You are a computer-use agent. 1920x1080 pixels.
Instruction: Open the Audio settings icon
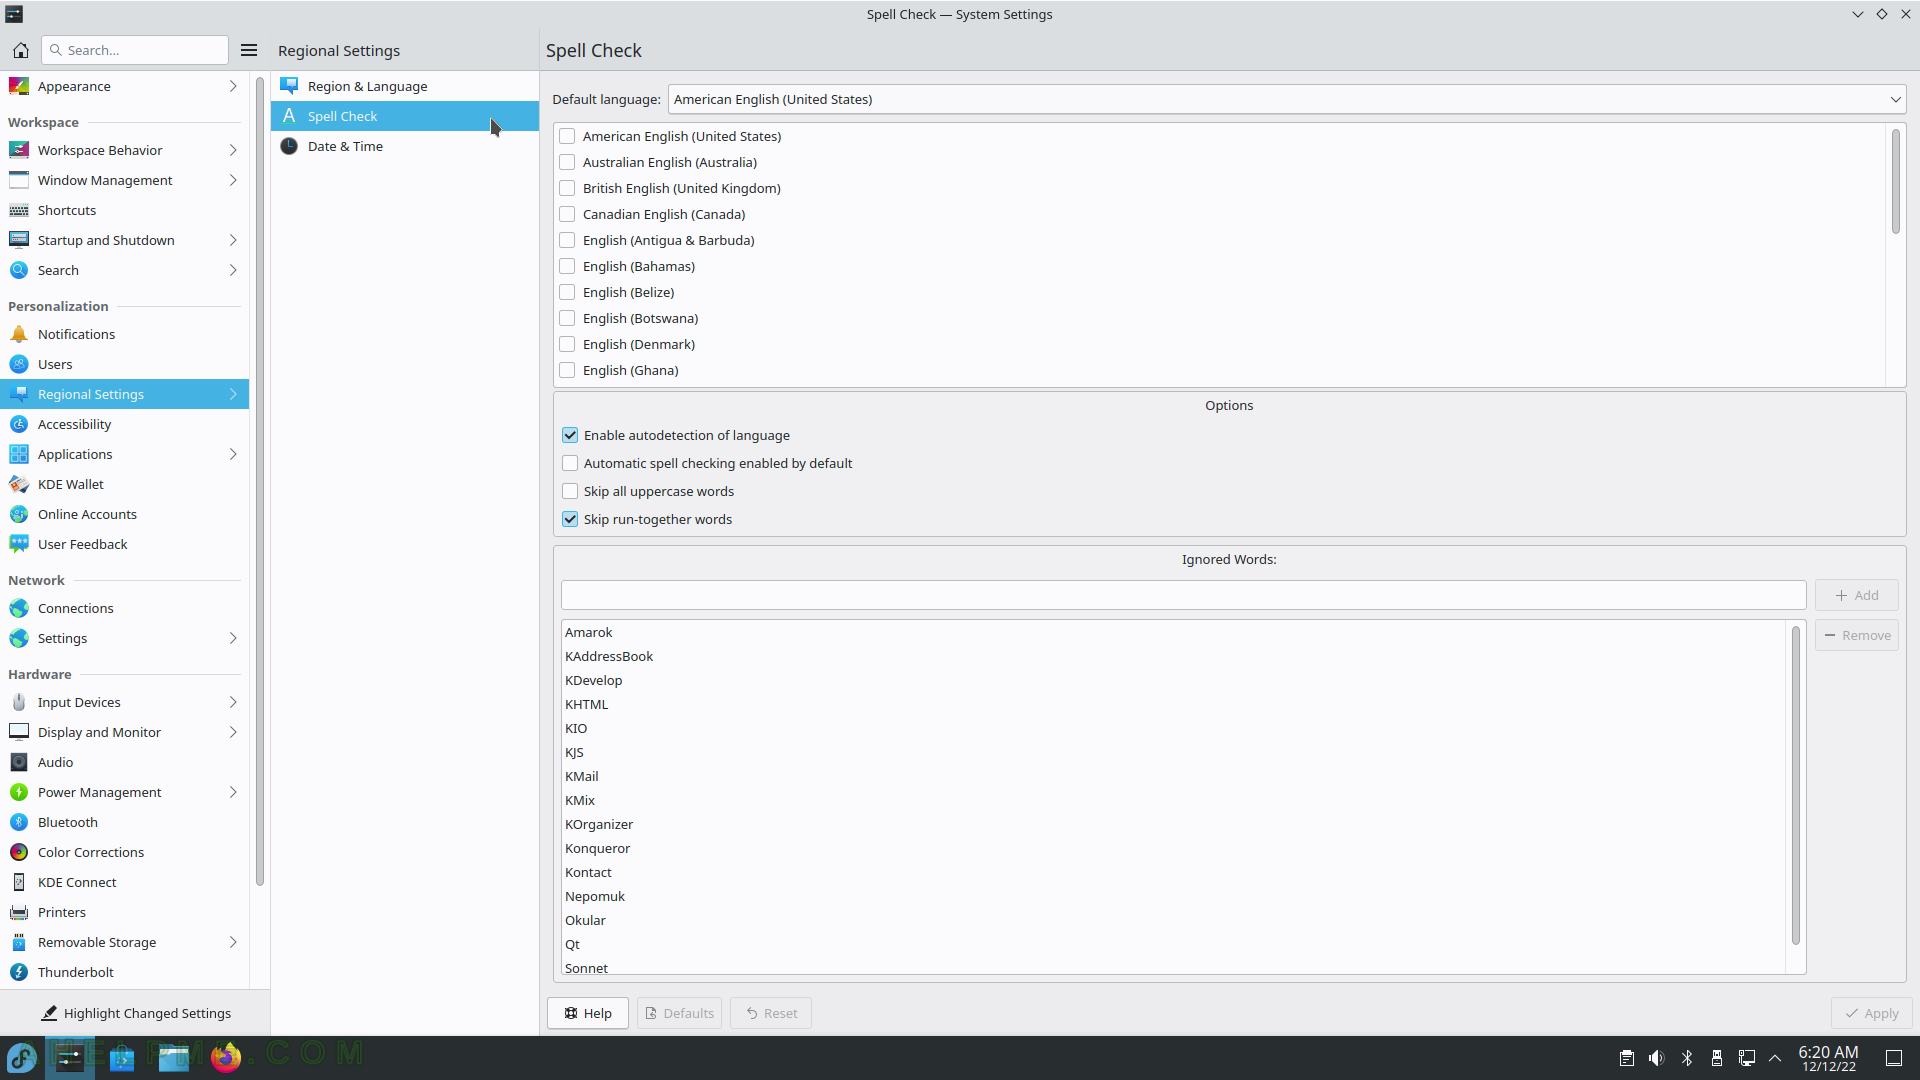(19, 762)
